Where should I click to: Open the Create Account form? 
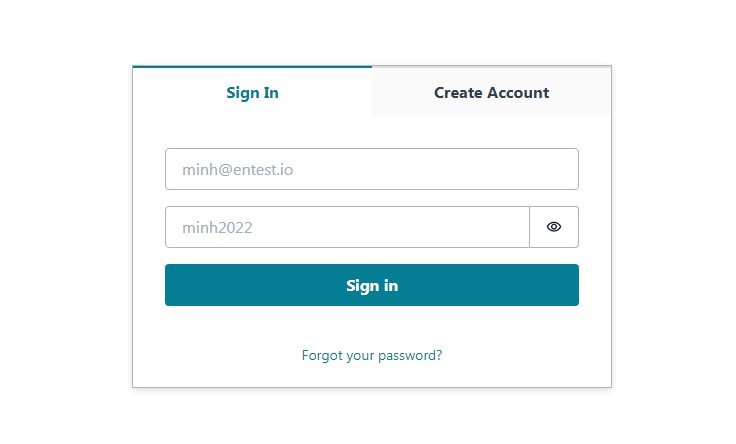coord(491,93)
